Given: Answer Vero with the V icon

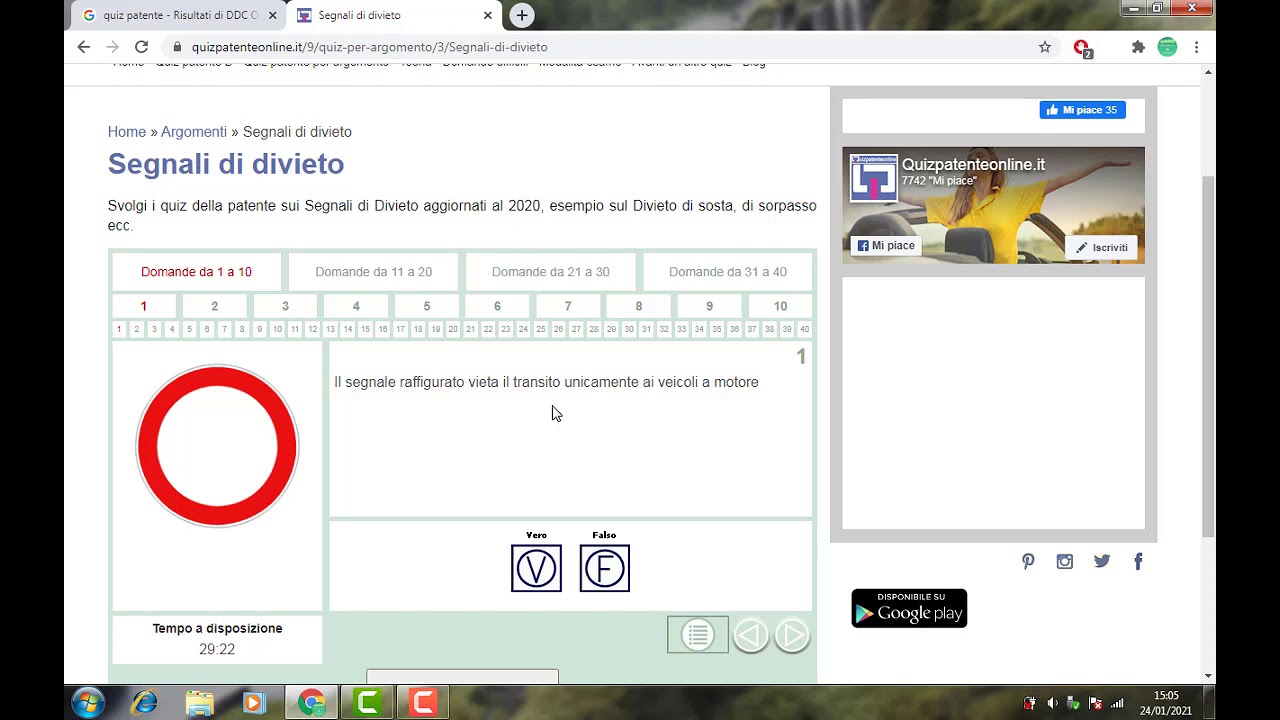Looking at the screenshot, I should [536, 568].
